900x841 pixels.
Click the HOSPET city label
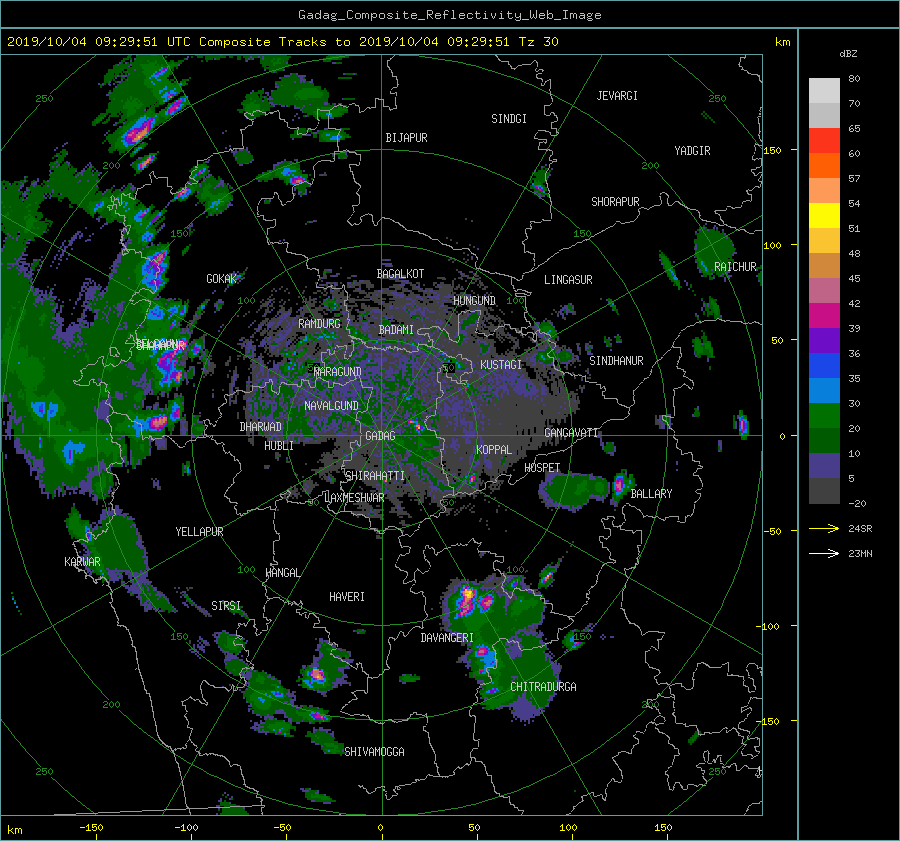click(542, 468)
